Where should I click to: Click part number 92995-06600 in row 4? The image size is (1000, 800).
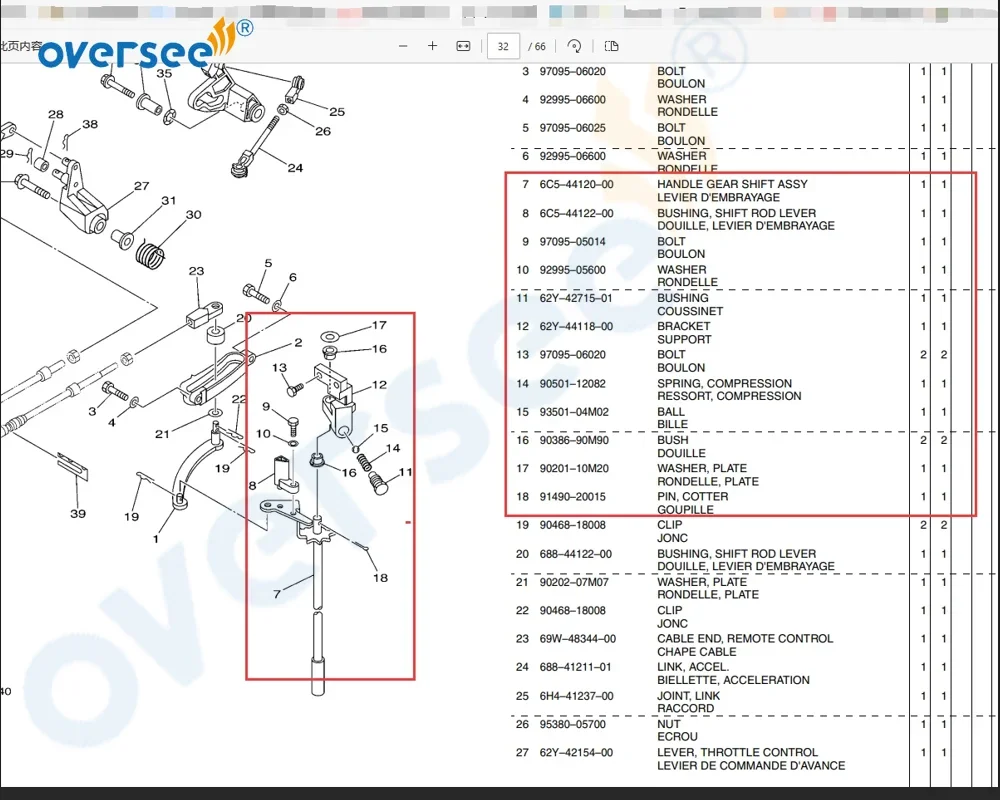point(573,100)
